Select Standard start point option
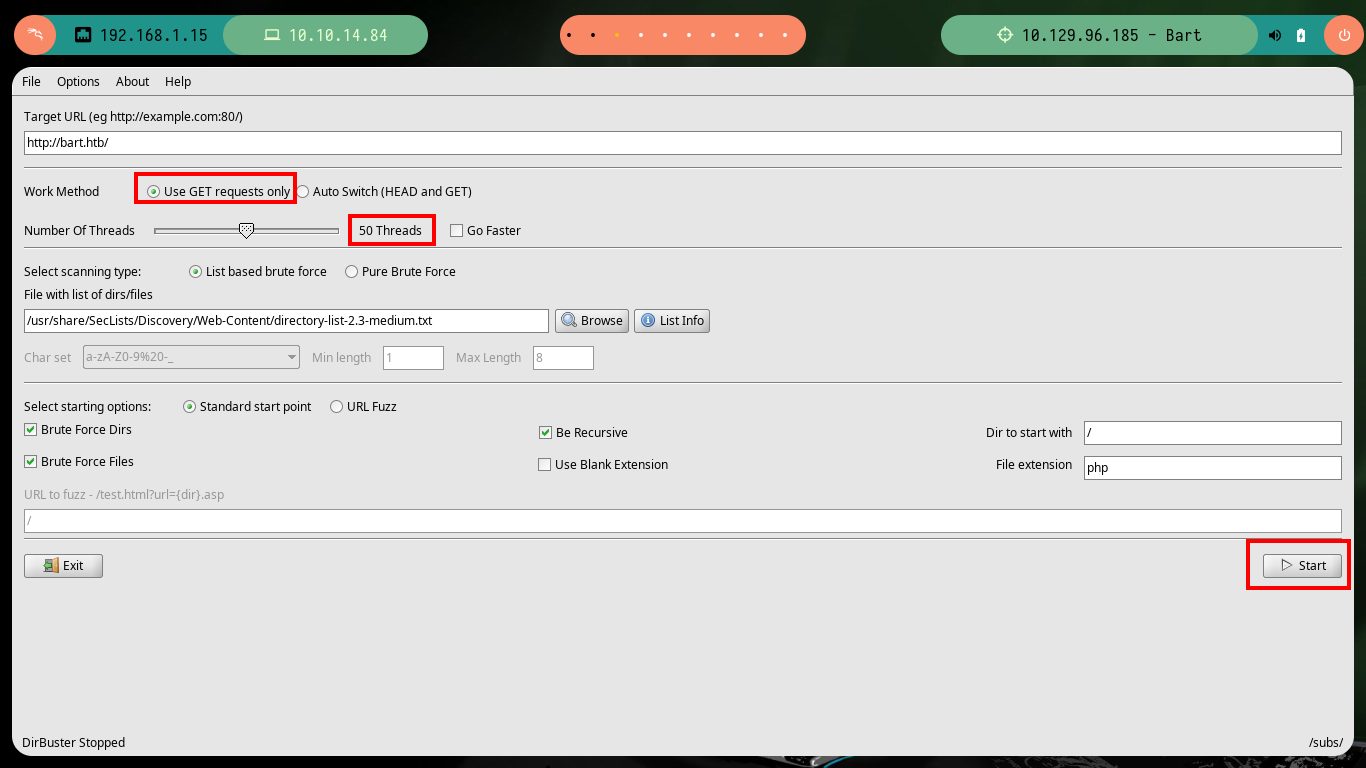 click(247, 406)
